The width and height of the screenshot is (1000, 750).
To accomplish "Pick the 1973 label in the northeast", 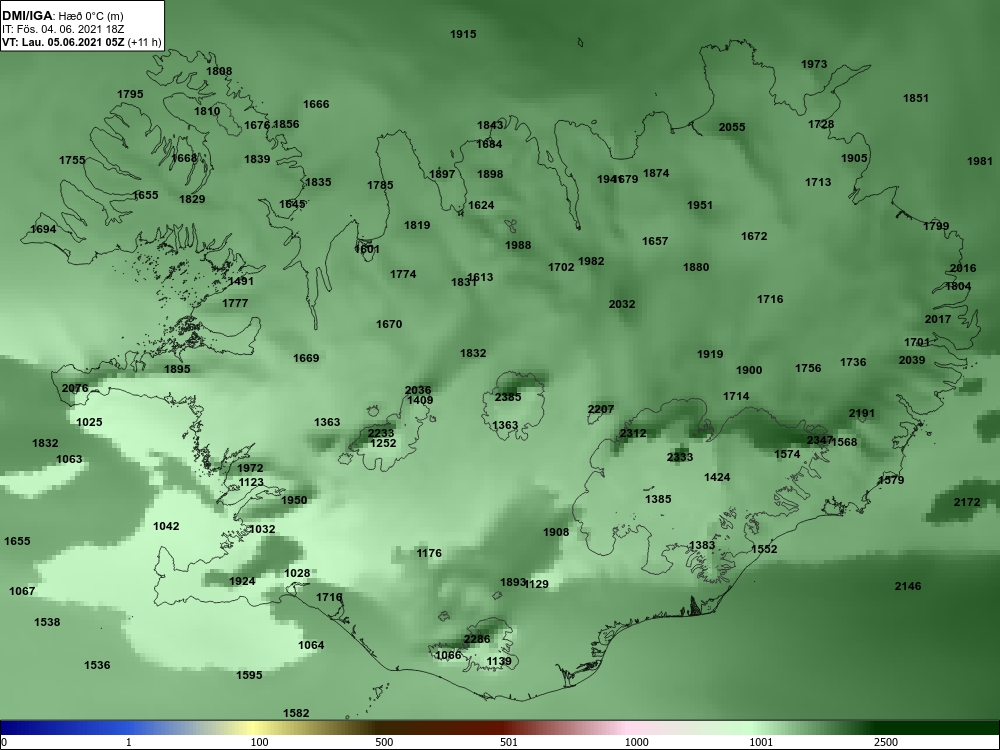I will tap(814, 64).
